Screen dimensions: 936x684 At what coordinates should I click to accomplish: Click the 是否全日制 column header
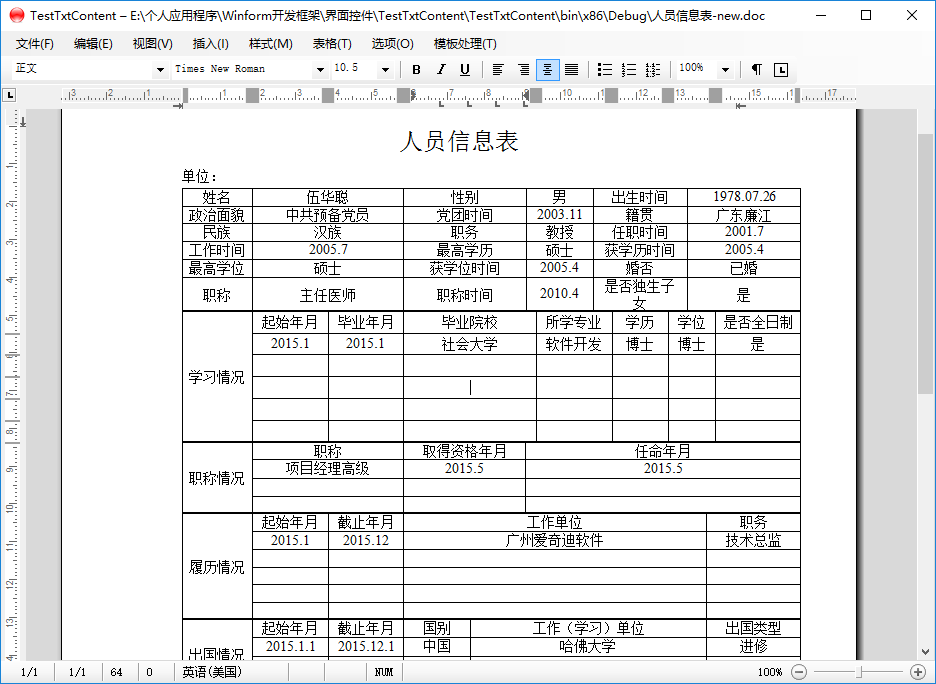758,322
